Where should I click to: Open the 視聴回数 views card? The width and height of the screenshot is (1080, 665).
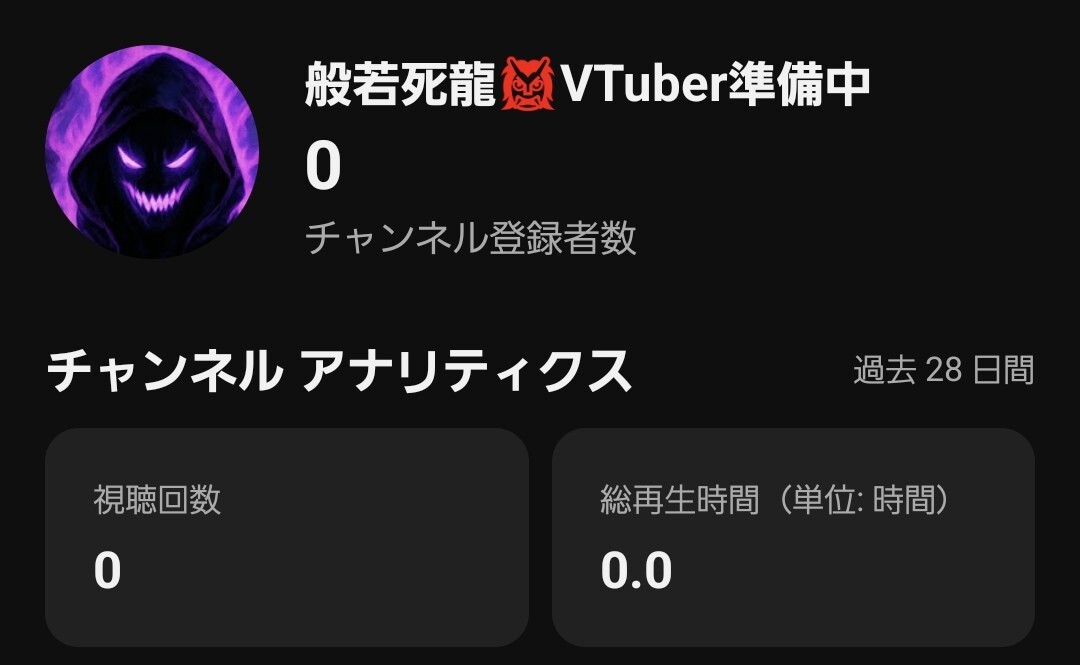pos(287,538)
